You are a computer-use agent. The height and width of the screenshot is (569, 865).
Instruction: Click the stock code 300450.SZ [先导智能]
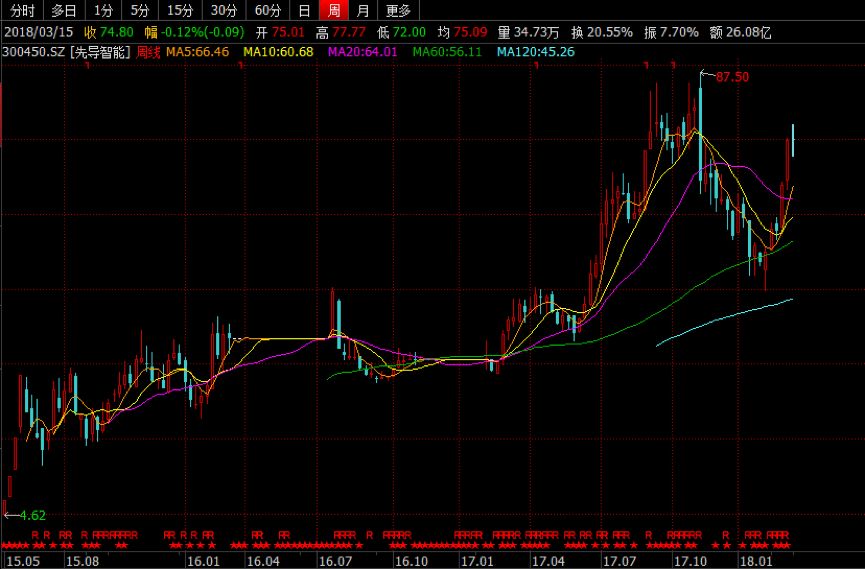click(67, 52)
